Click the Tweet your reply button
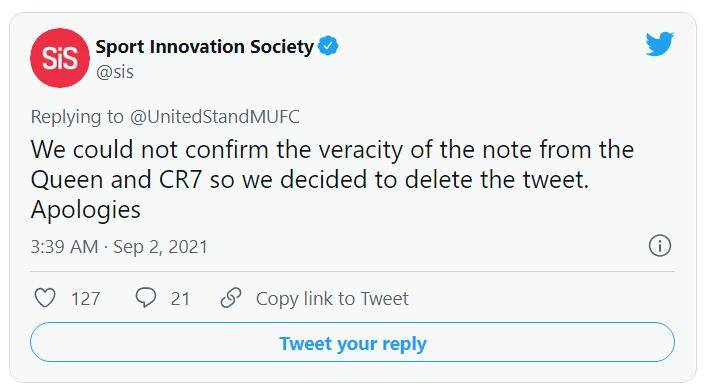This screenshot has height=389, width=704. click(x=352, y=342)
